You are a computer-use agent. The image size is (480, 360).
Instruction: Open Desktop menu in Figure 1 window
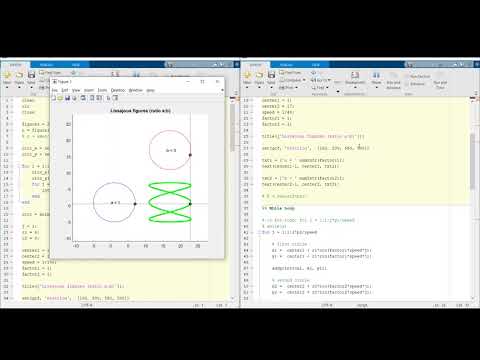pos(118,90)
